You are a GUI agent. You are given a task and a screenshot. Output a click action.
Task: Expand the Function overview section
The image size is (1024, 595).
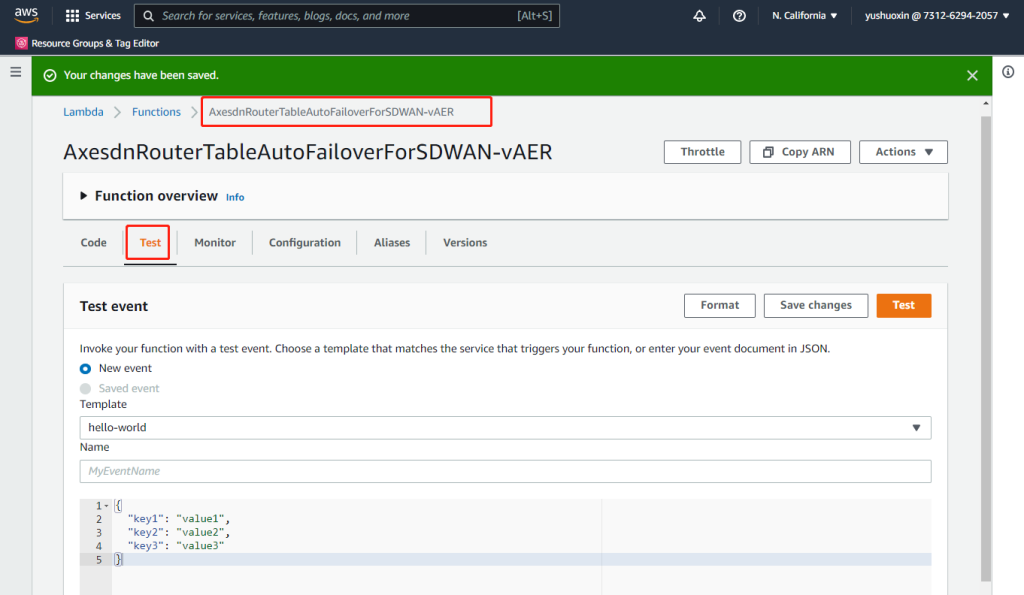point(84,196)
